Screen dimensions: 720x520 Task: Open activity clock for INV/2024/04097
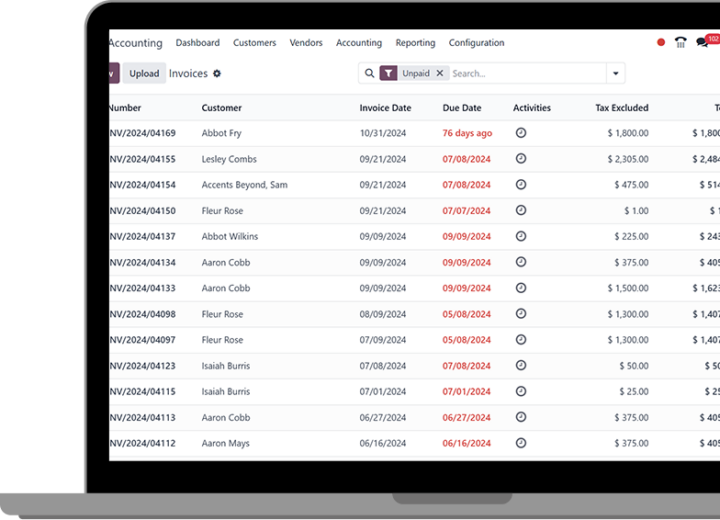pyautogui.click(x=521, y=339)
